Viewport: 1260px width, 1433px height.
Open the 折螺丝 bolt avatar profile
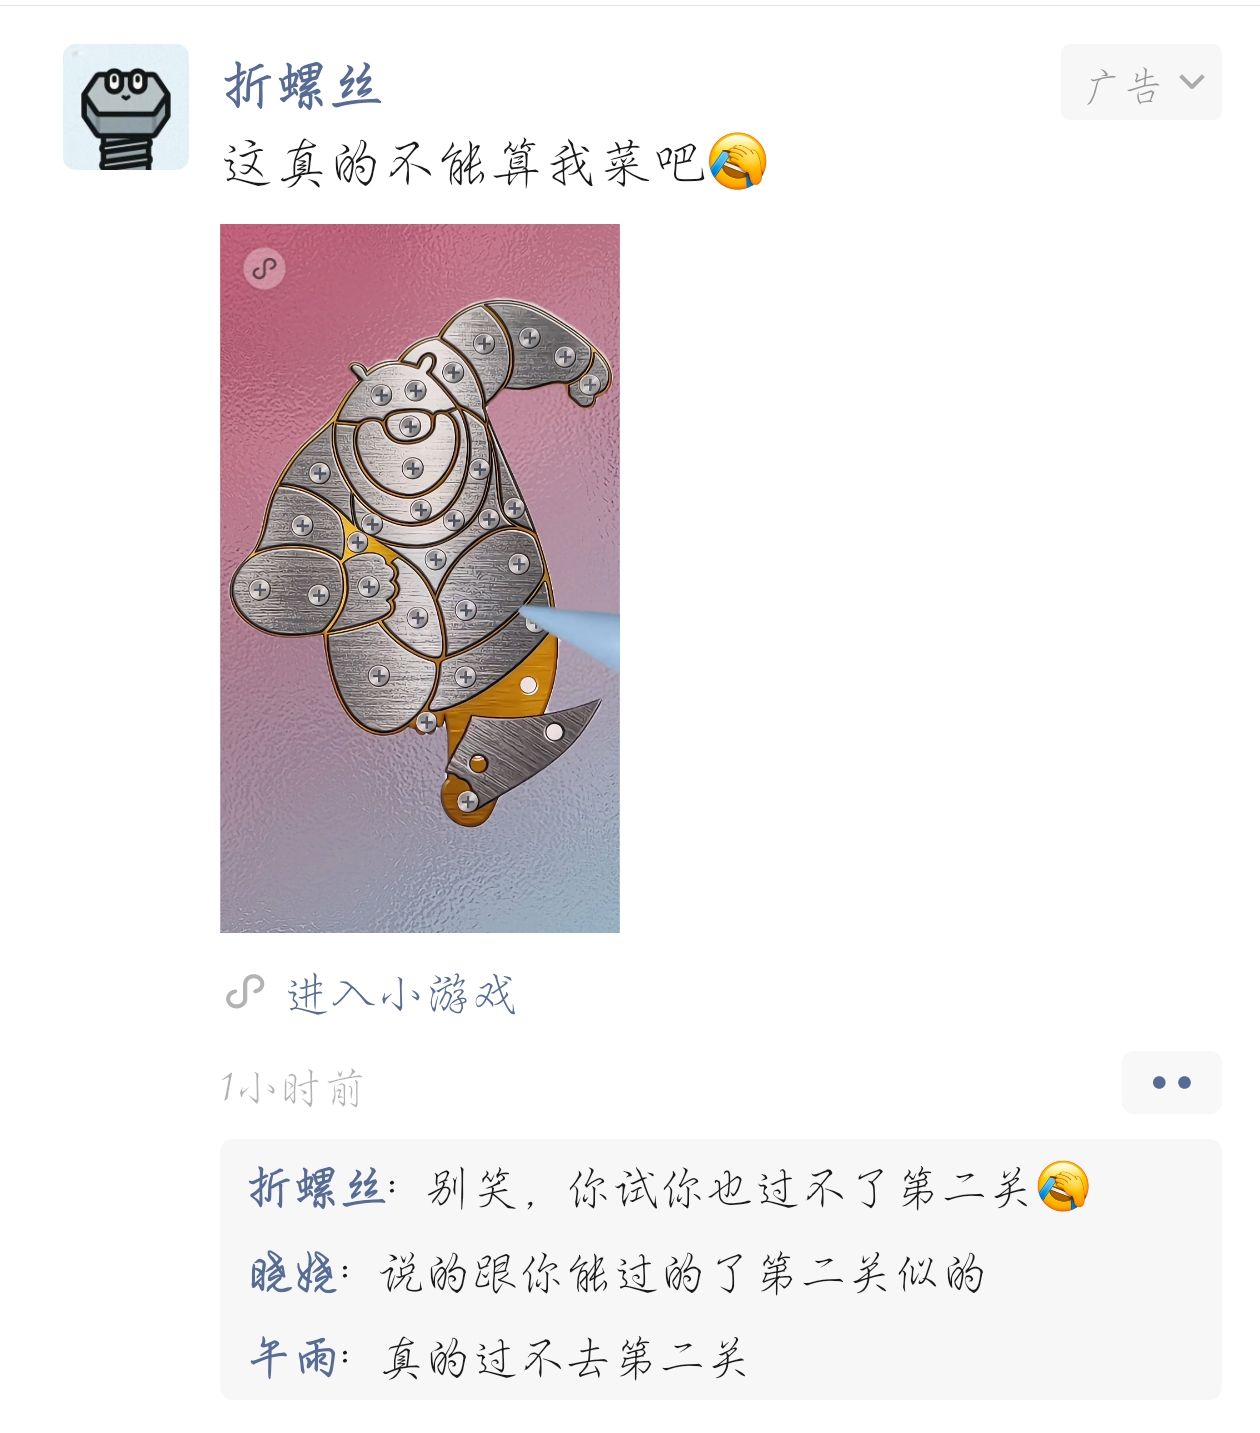point(126,107)
